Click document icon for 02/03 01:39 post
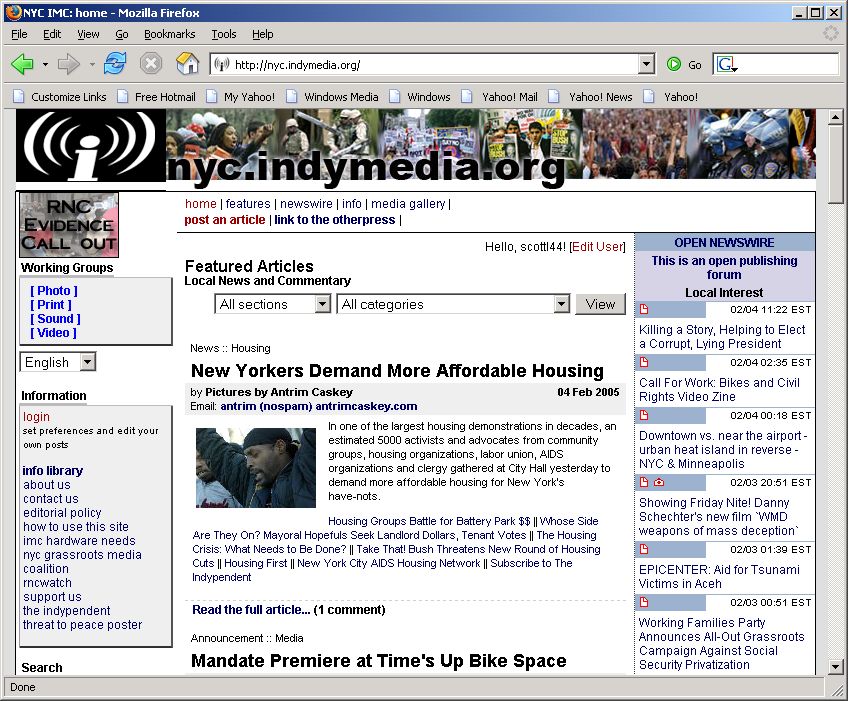This screenshot has height=701, width=848. point(644,549)
